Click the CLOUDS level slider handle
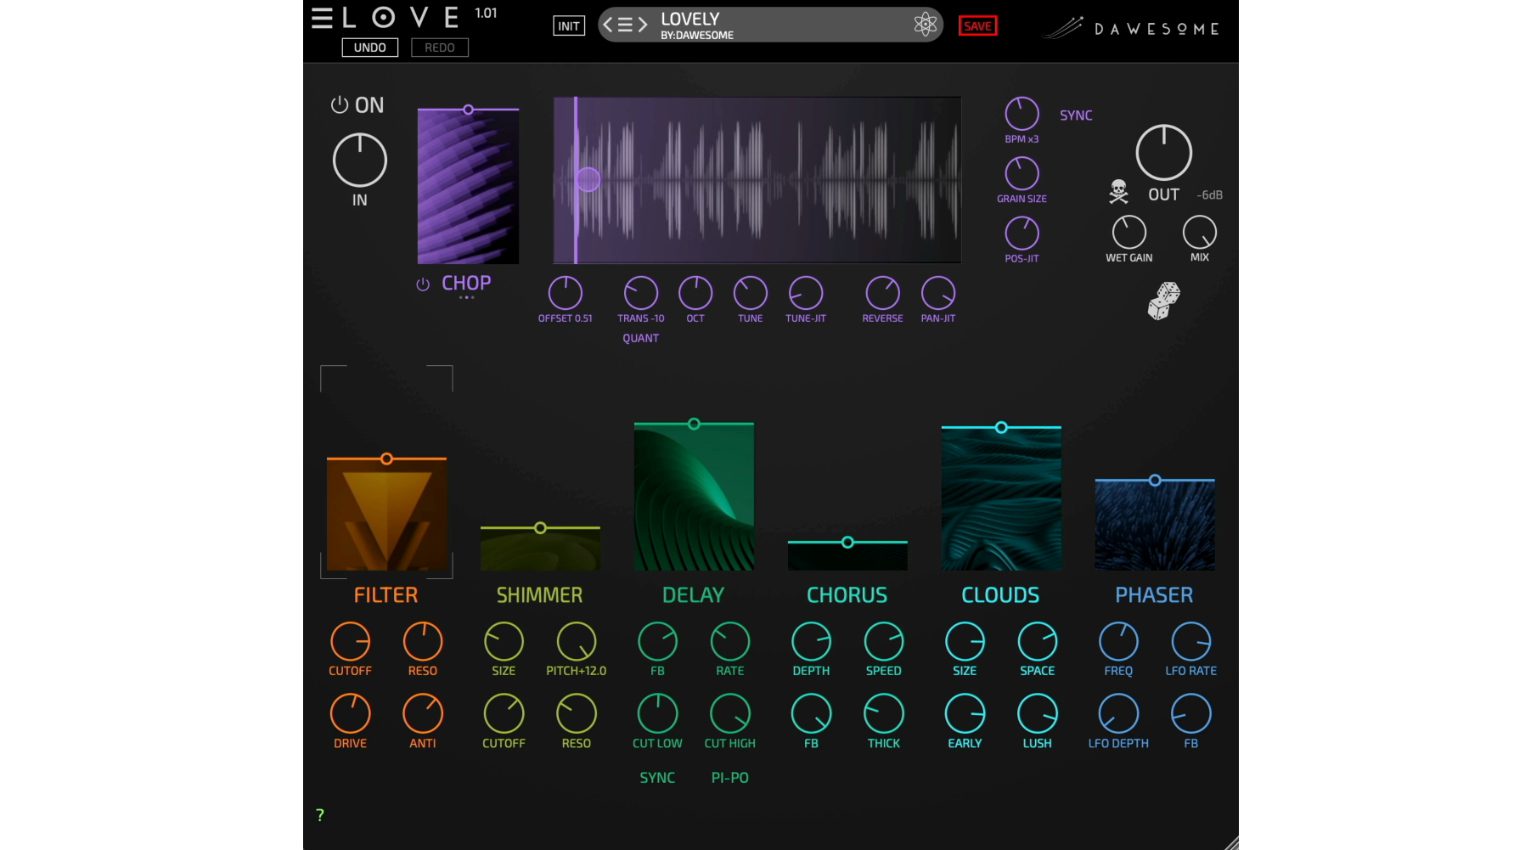Screen dimensions: 1540x850 (1001, 427)
